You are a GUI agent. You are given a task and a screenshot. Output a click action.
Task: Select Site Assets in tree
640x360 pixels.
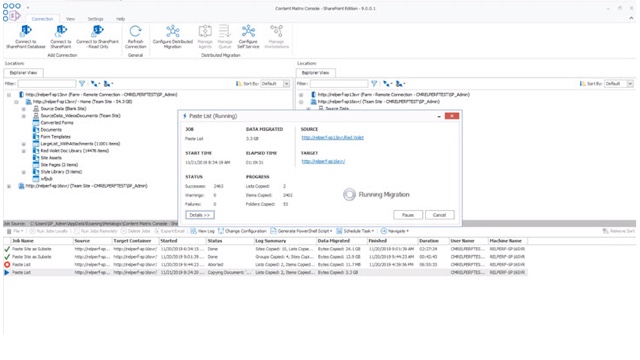click(x=51, y=158)
